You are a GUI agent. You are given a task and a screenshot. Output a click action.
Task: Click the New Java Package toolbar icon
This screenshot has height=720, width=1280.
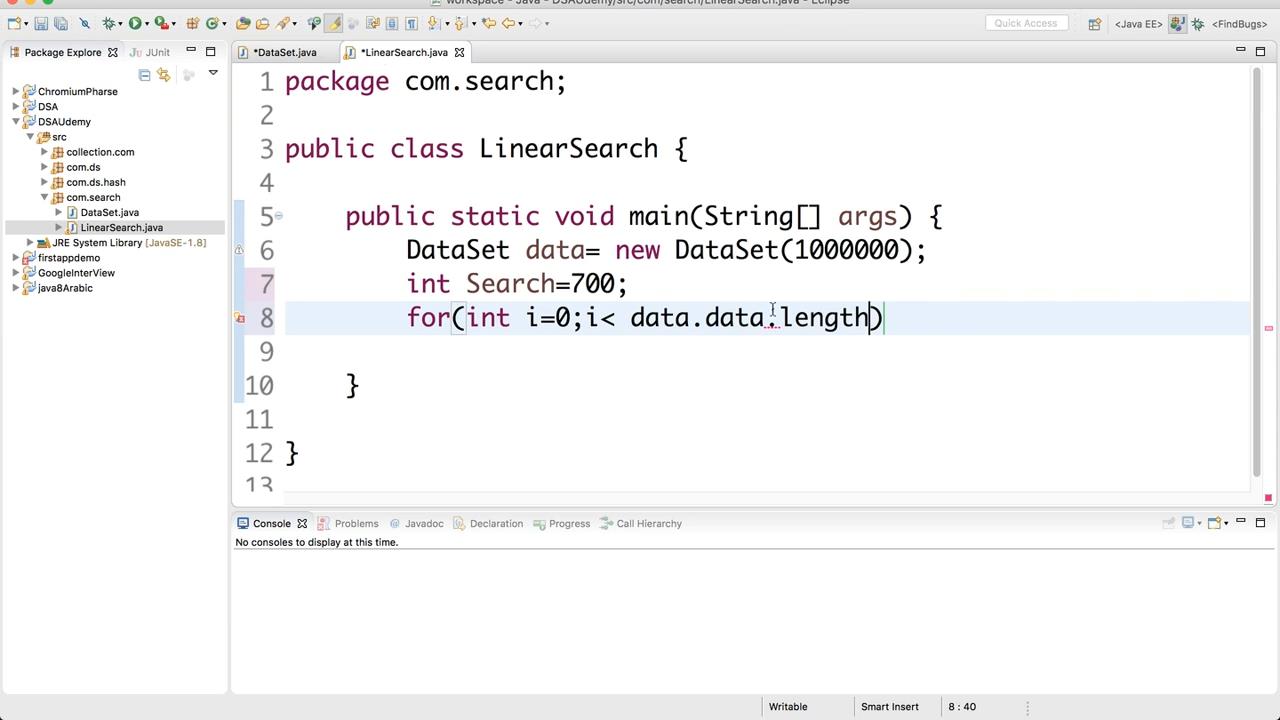coord(192,23)
